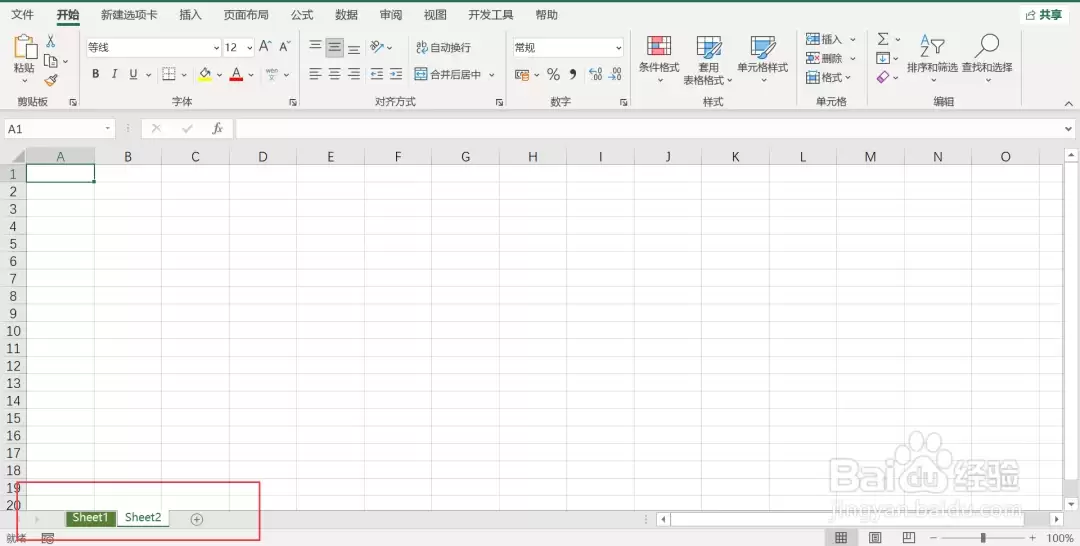Switch to Sheet2 worksheet tab
This screenshot has height=546, width=1080.
point(143,518)
